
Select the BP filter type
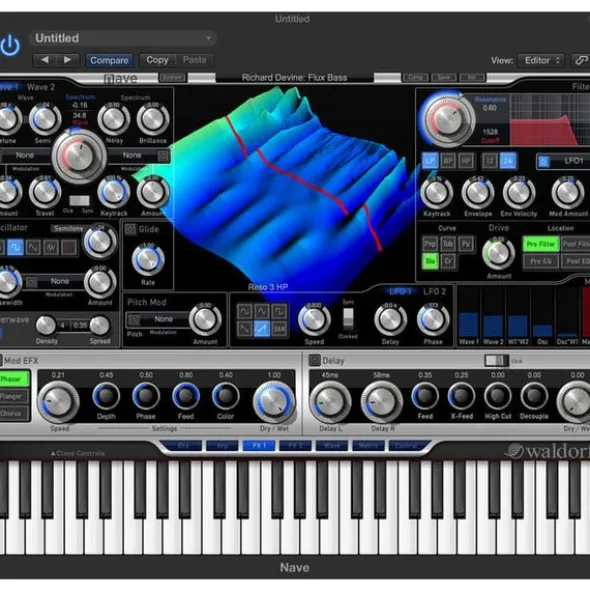[x=448, y=161]
